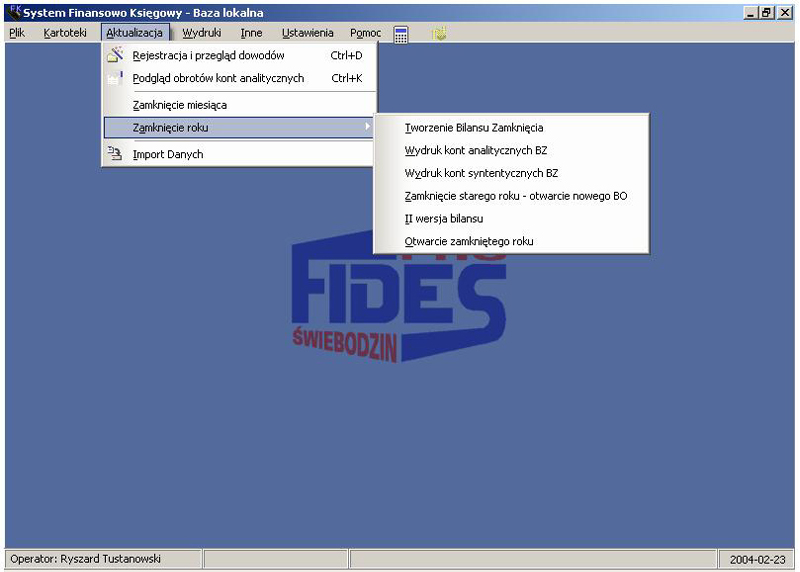Image resolution: width=800 pixels, height=572 pixels.
Task: Open the Wydruki menu
Action: (202, 33)
